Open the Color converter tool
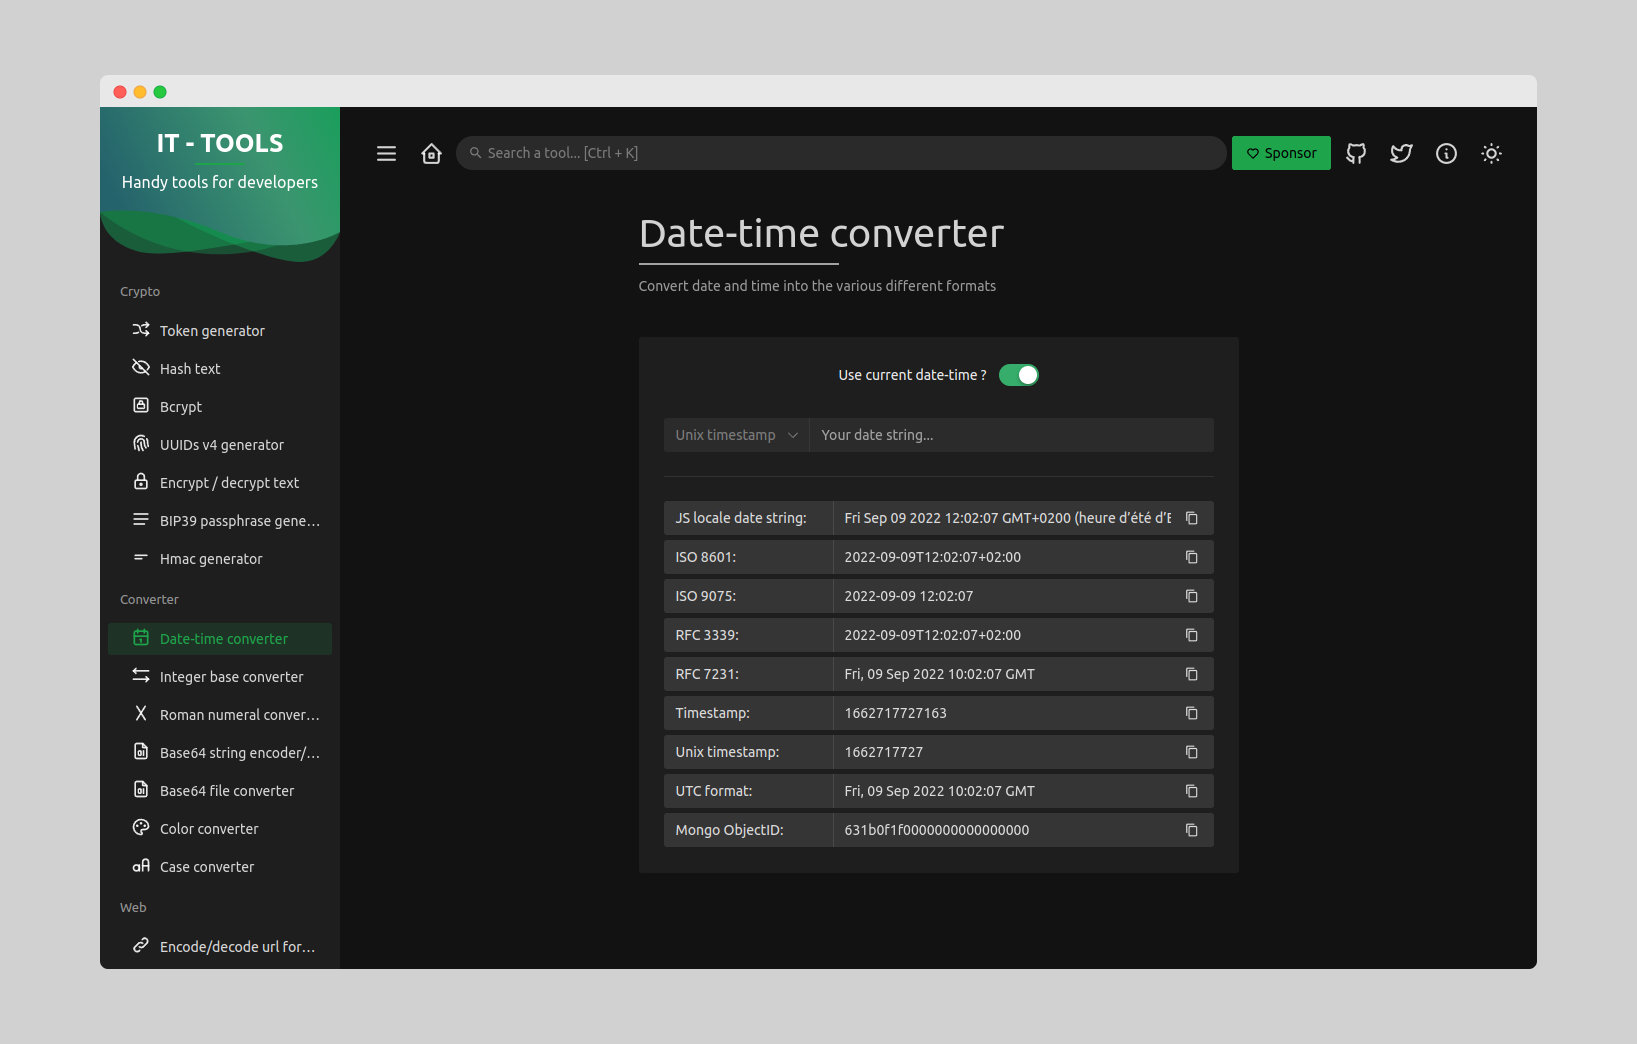The width and height of the screenshot is (1637, 1044). [208, 828]
